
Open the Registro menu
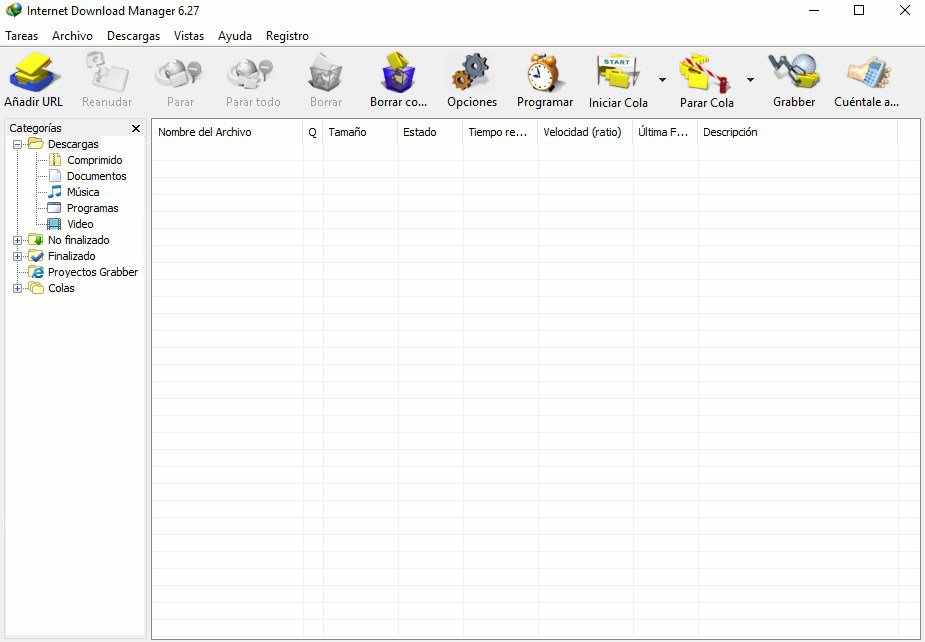(x=287, y=35)
